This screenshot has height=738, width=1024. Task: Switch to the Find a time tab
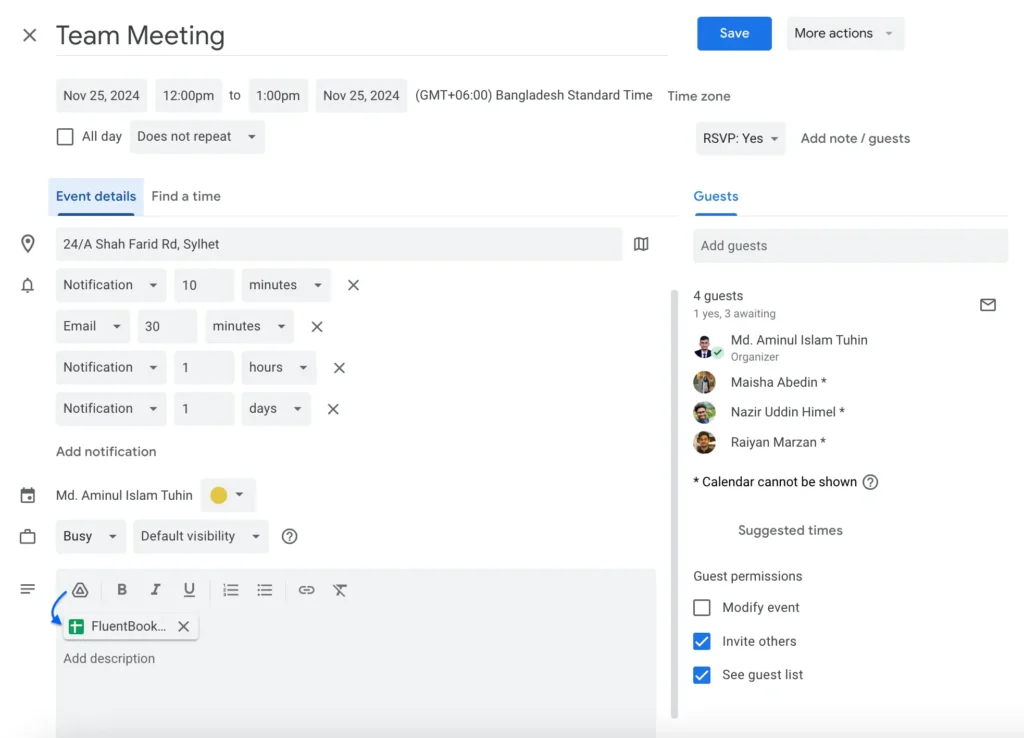tap(186, 196)
